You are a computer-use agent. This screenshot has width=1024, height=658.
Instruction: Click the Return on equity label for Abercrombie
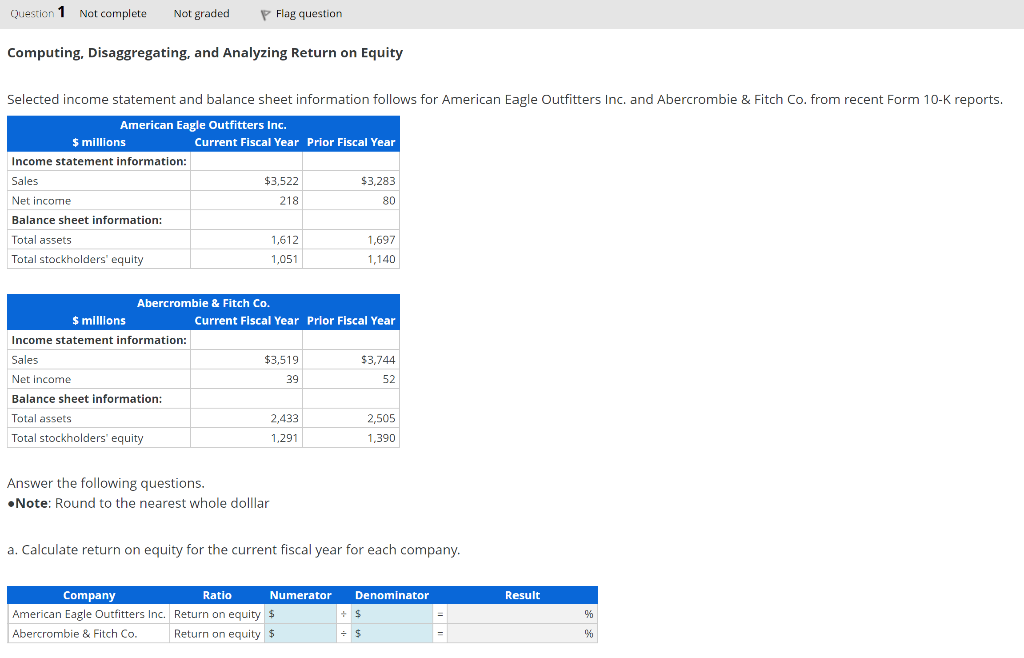tap(217, 632)
